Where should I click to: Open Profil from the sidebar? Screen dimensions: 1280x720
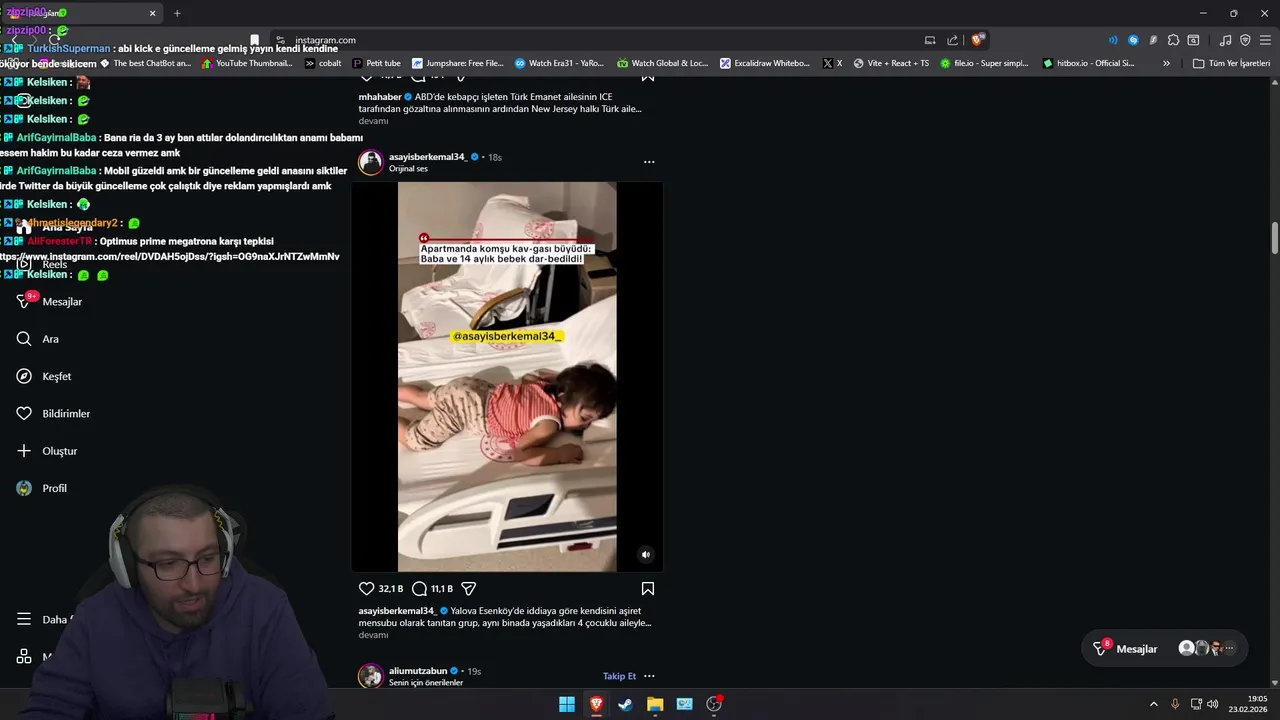42,488
